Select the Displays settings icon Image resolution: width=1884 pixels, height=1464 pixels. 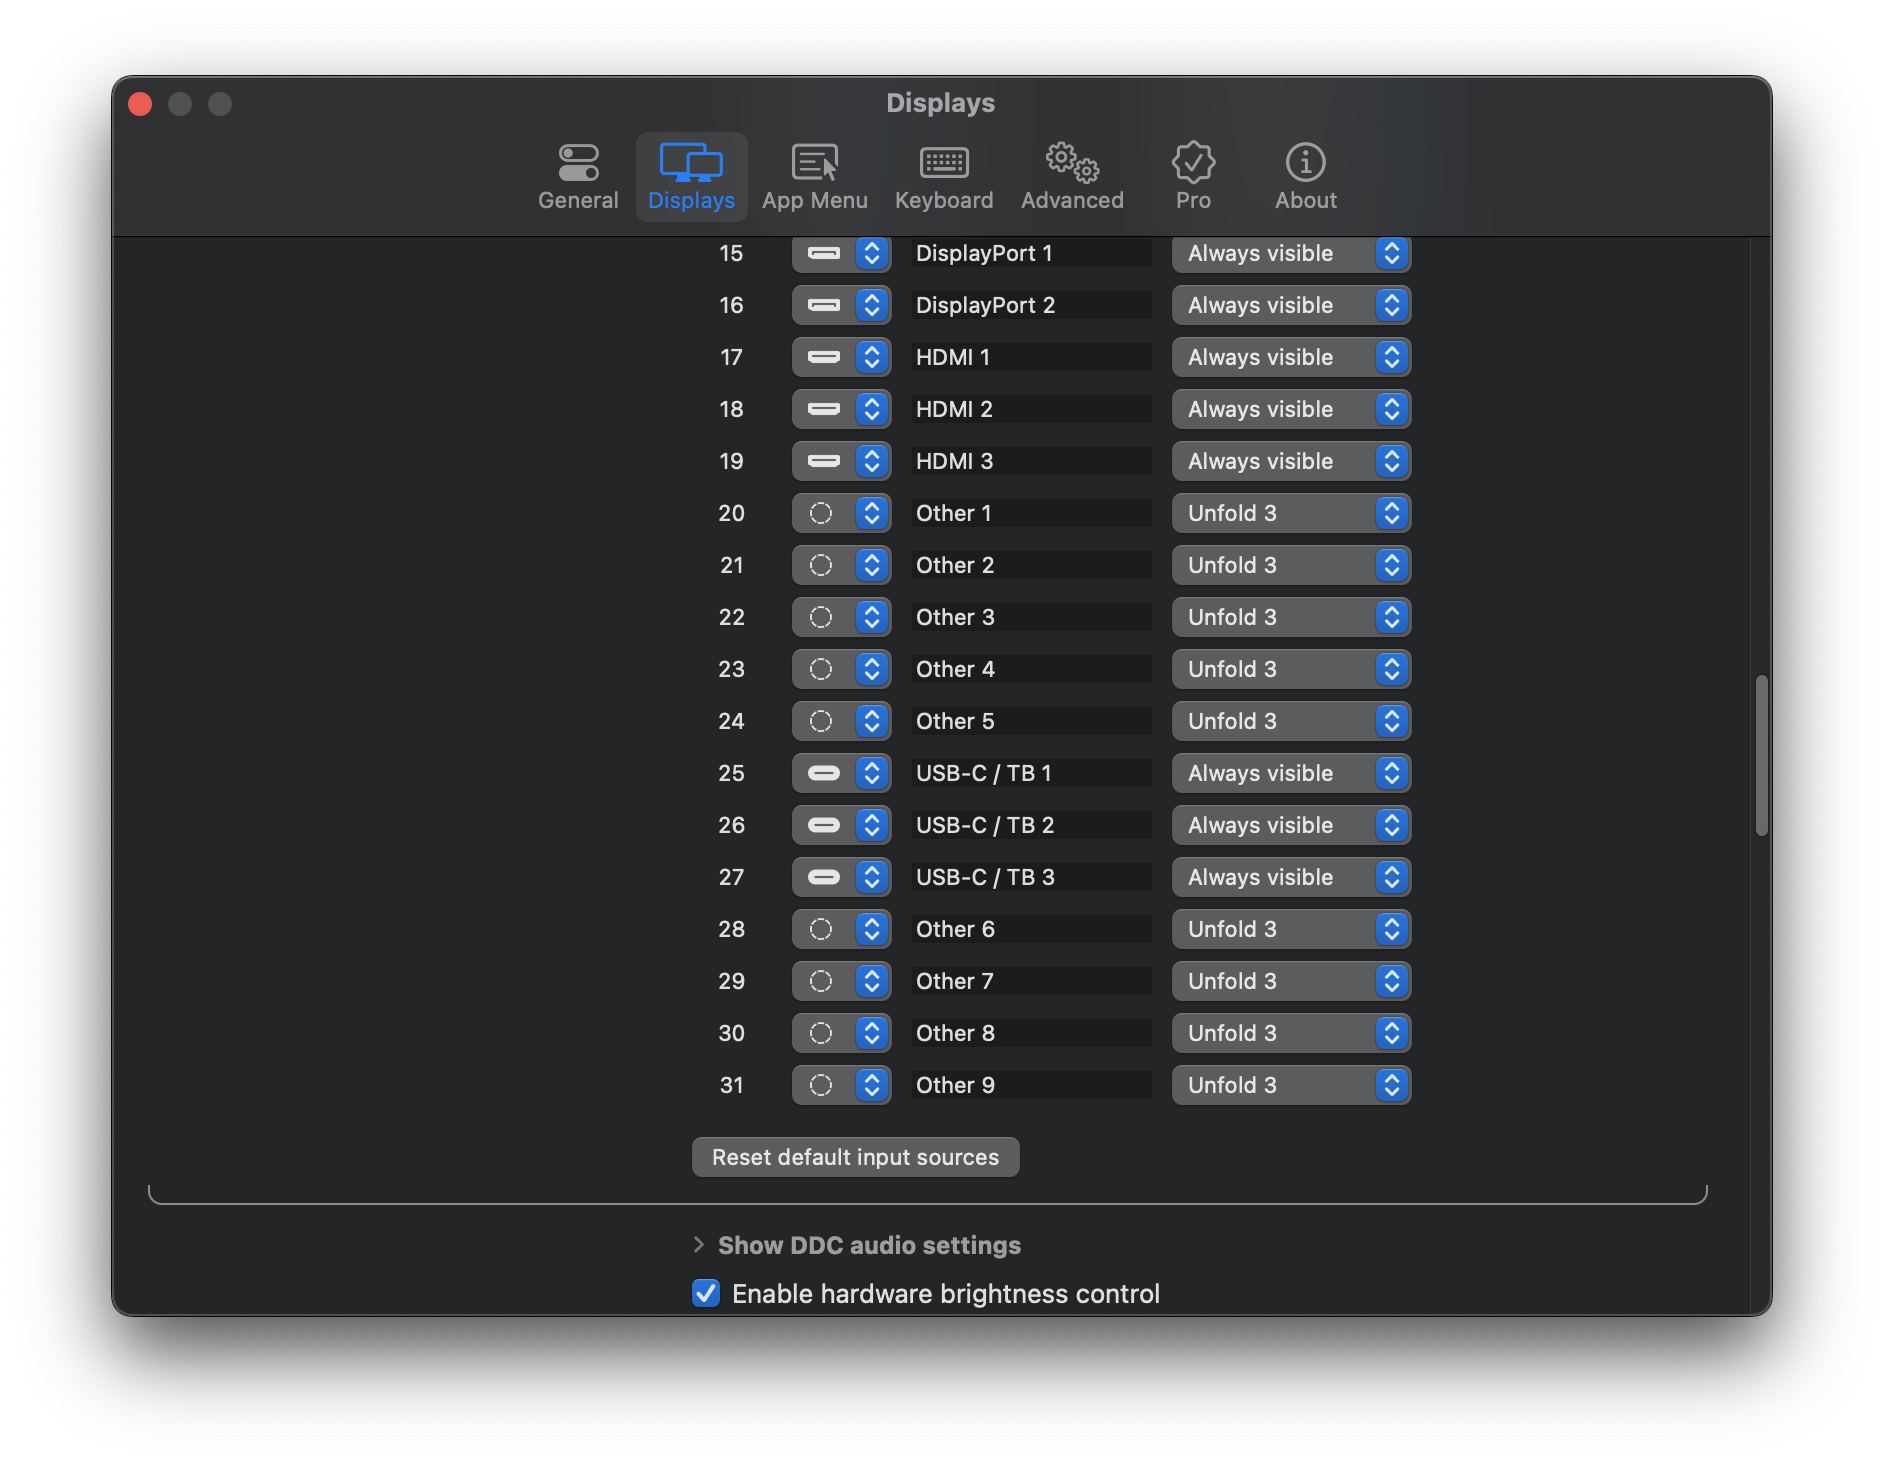(x=691, y=176)
